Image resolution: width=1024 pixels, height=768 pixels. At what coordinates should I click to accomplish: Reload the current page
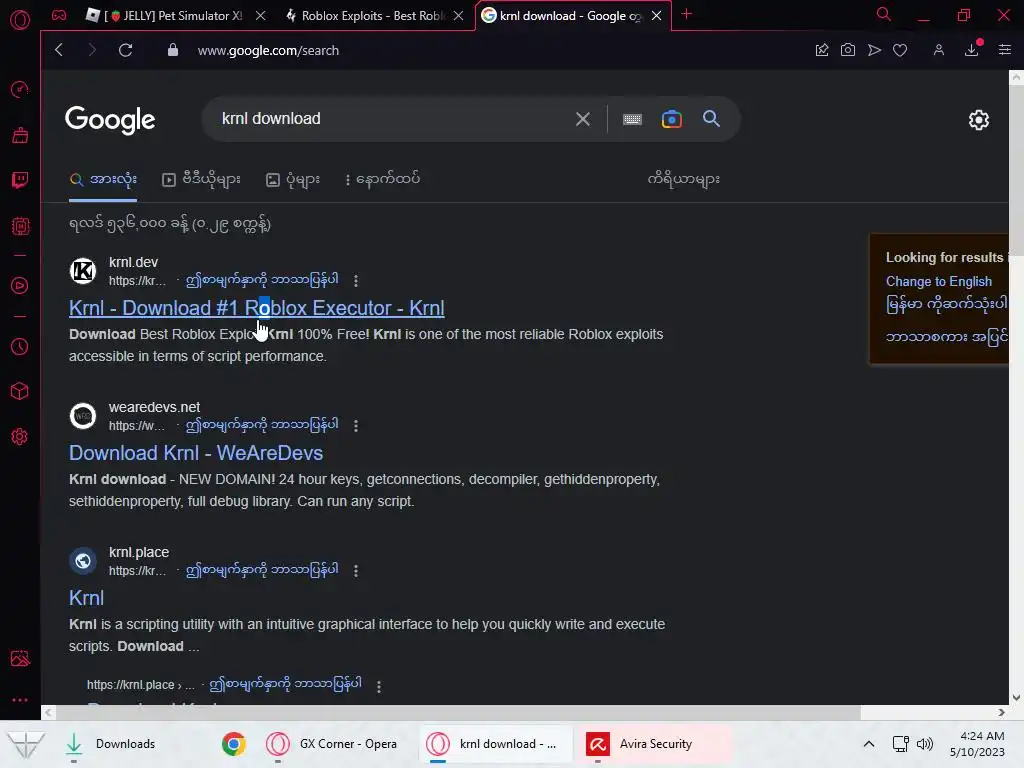(x=125, y=50)
